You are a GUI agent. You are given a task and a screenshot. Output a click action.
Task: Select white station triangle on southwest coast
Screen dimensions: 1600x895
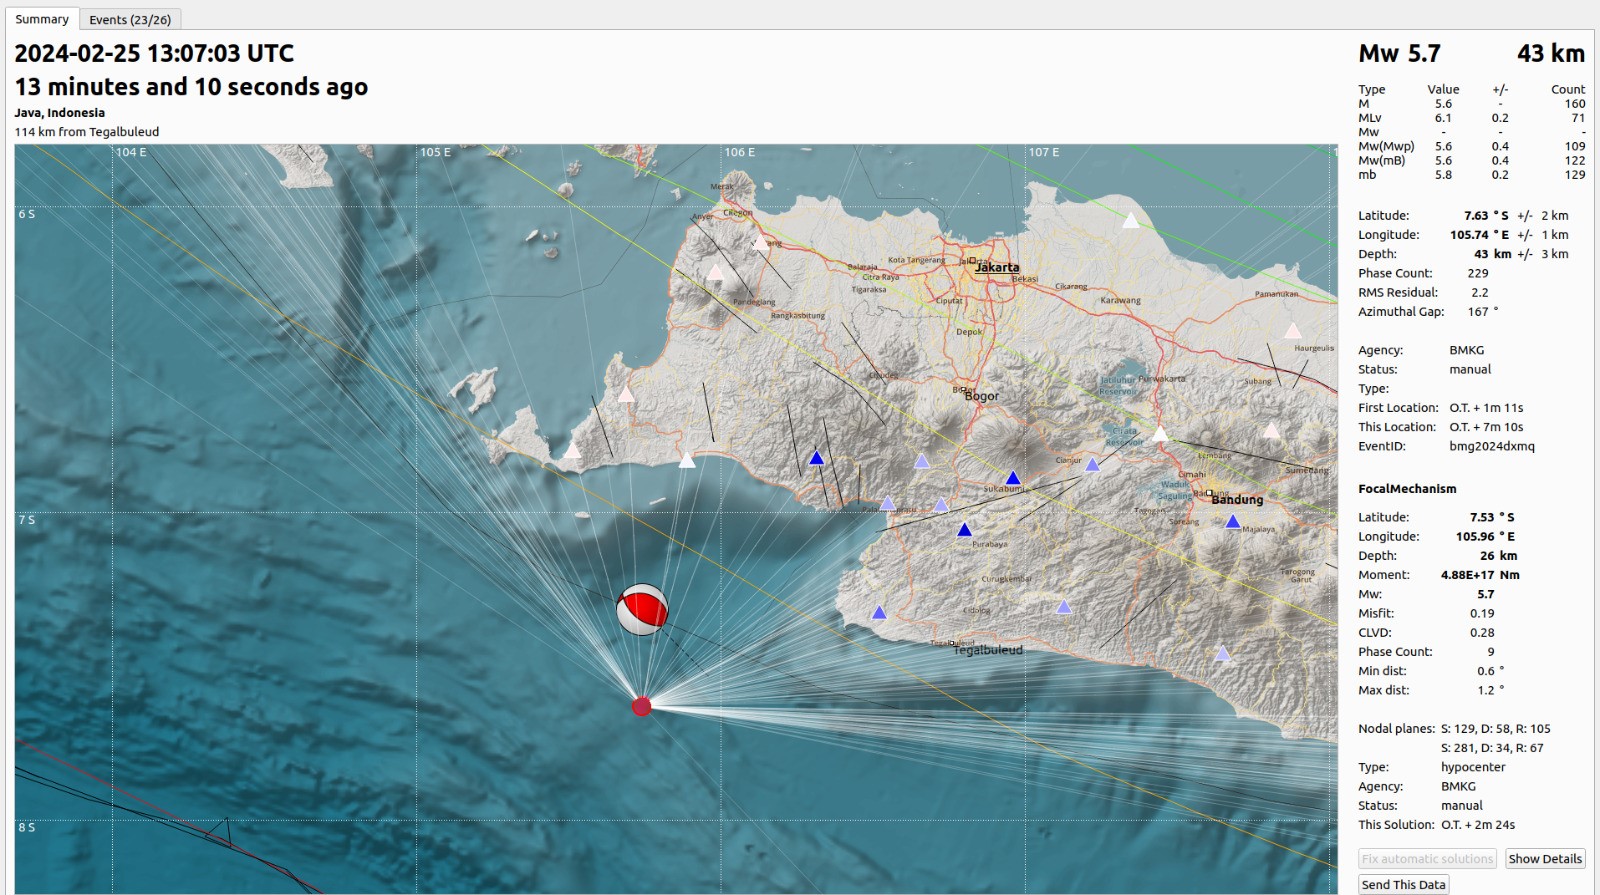[x=687, y=461]
